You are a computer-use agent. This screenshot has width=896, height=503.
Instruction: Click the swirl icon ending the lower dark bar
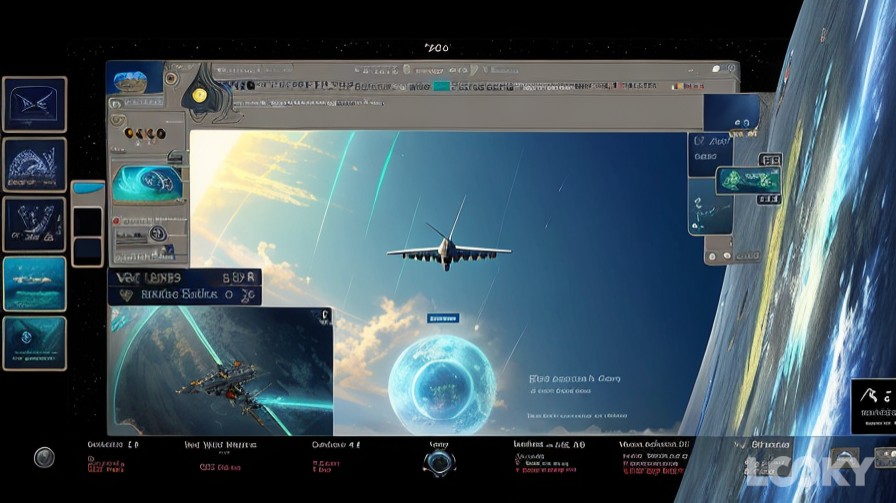(x=248, y=296)
